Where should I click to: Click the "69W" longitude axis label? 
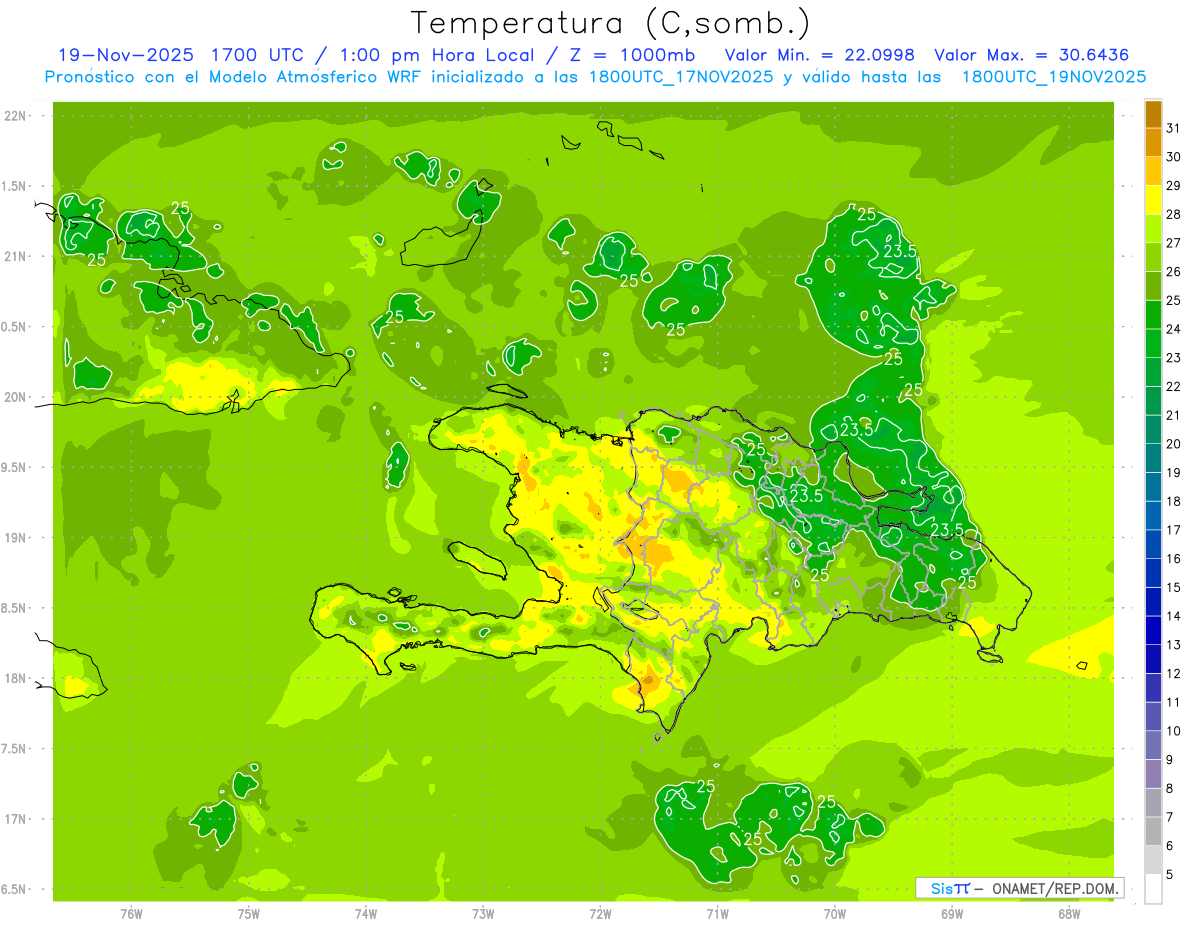click(952, 914)
